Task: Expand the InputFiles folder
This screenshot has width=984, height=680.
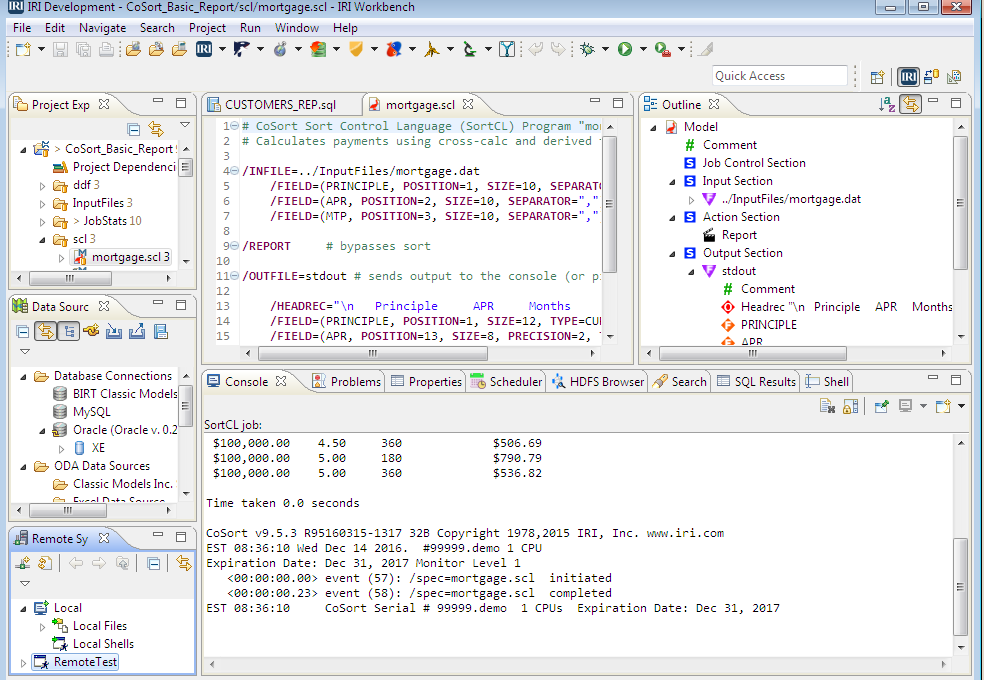Action: (x=42, y=204)
